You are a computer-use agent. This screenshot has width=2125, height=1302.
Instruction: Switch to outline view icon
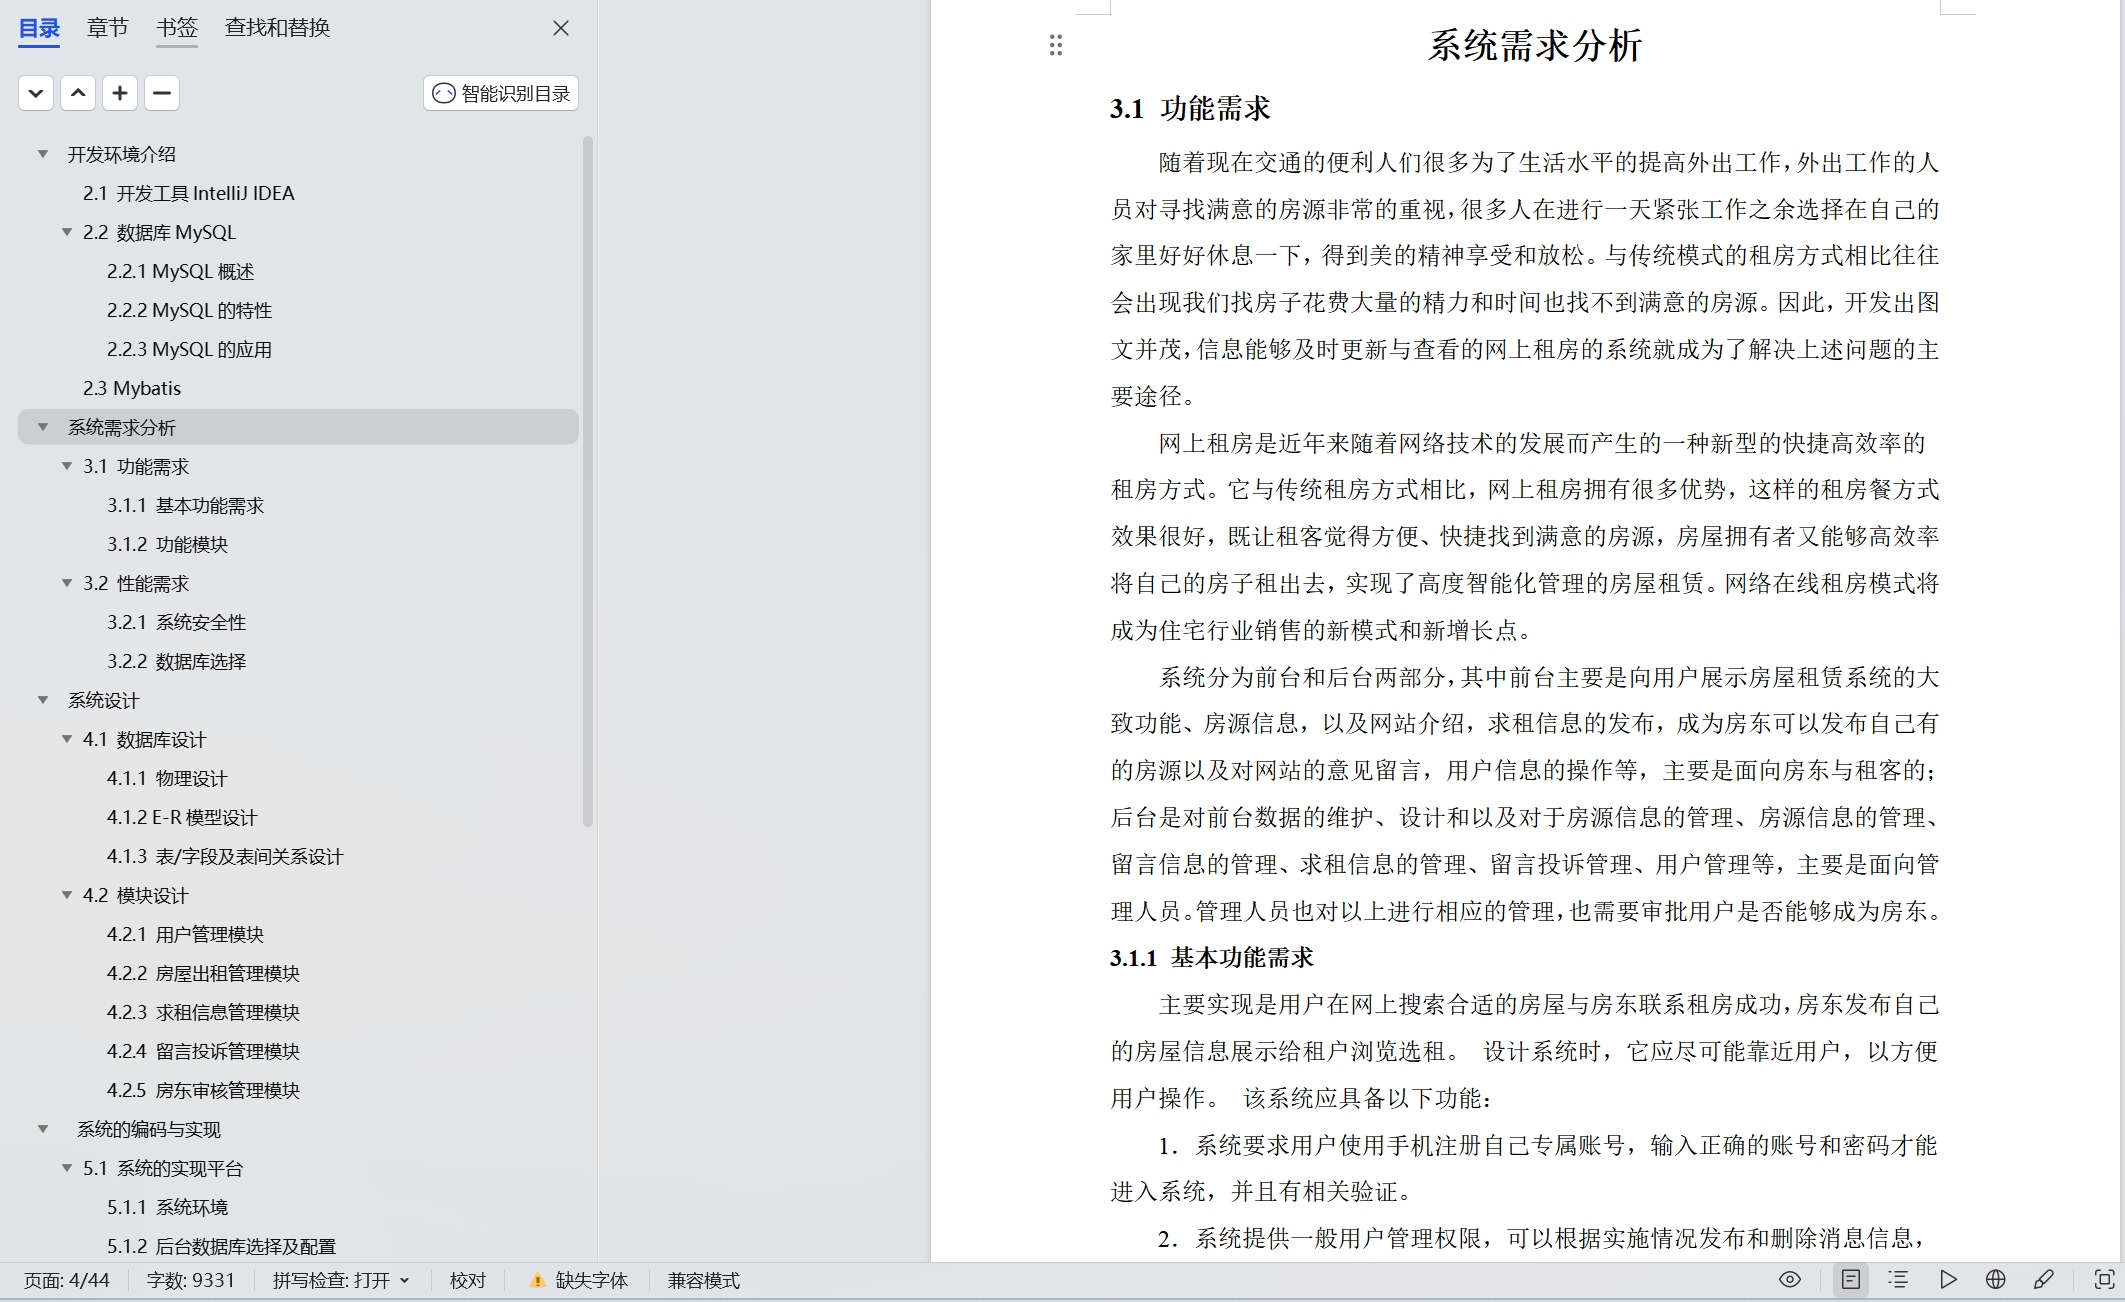(x=1898, y=1280)
